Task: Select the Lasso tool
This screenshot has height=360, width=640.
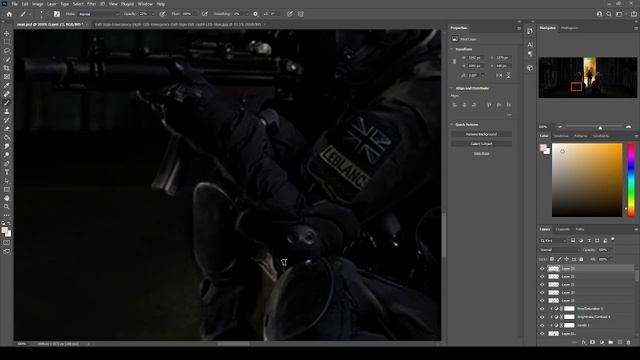Action: (7, 51)
